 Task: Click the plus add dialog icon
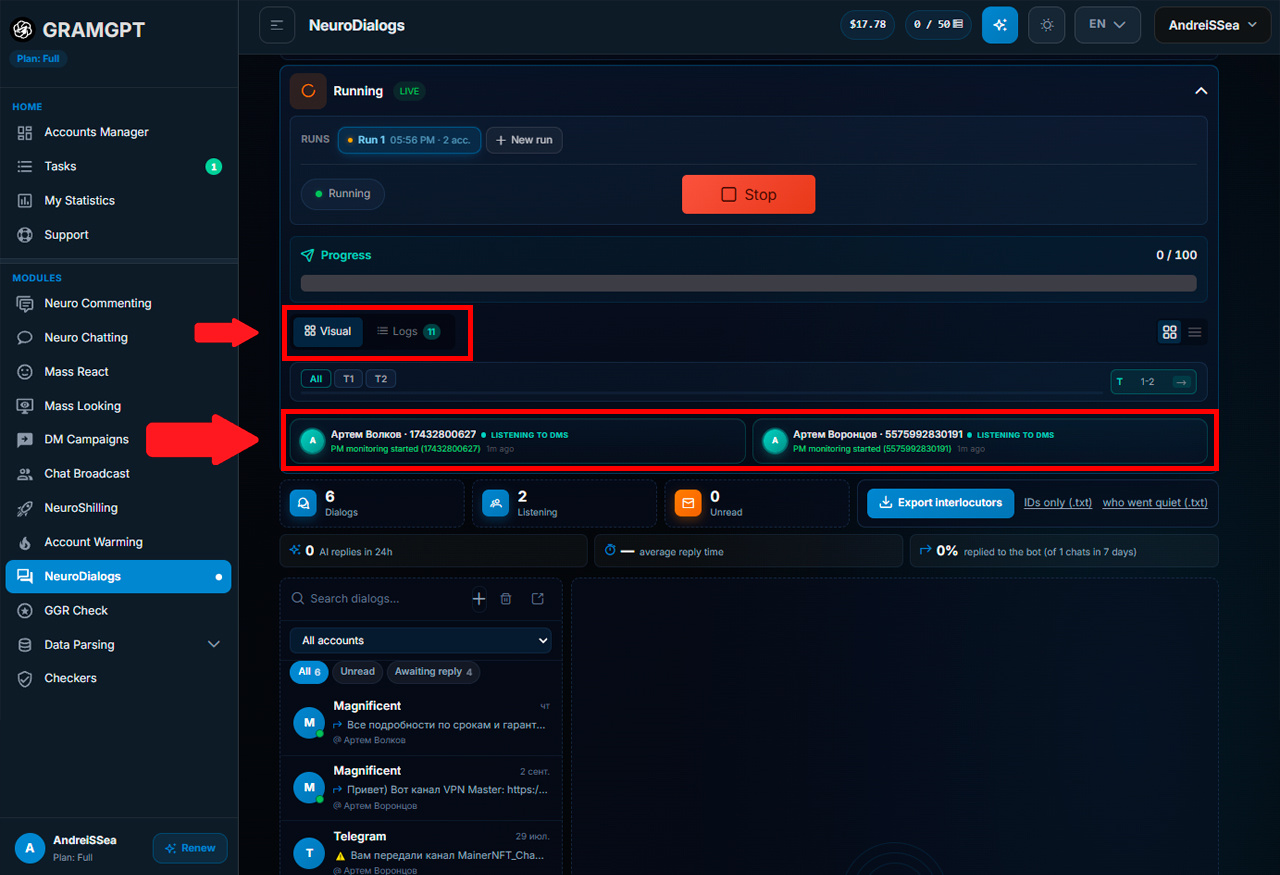coord(479,599)
